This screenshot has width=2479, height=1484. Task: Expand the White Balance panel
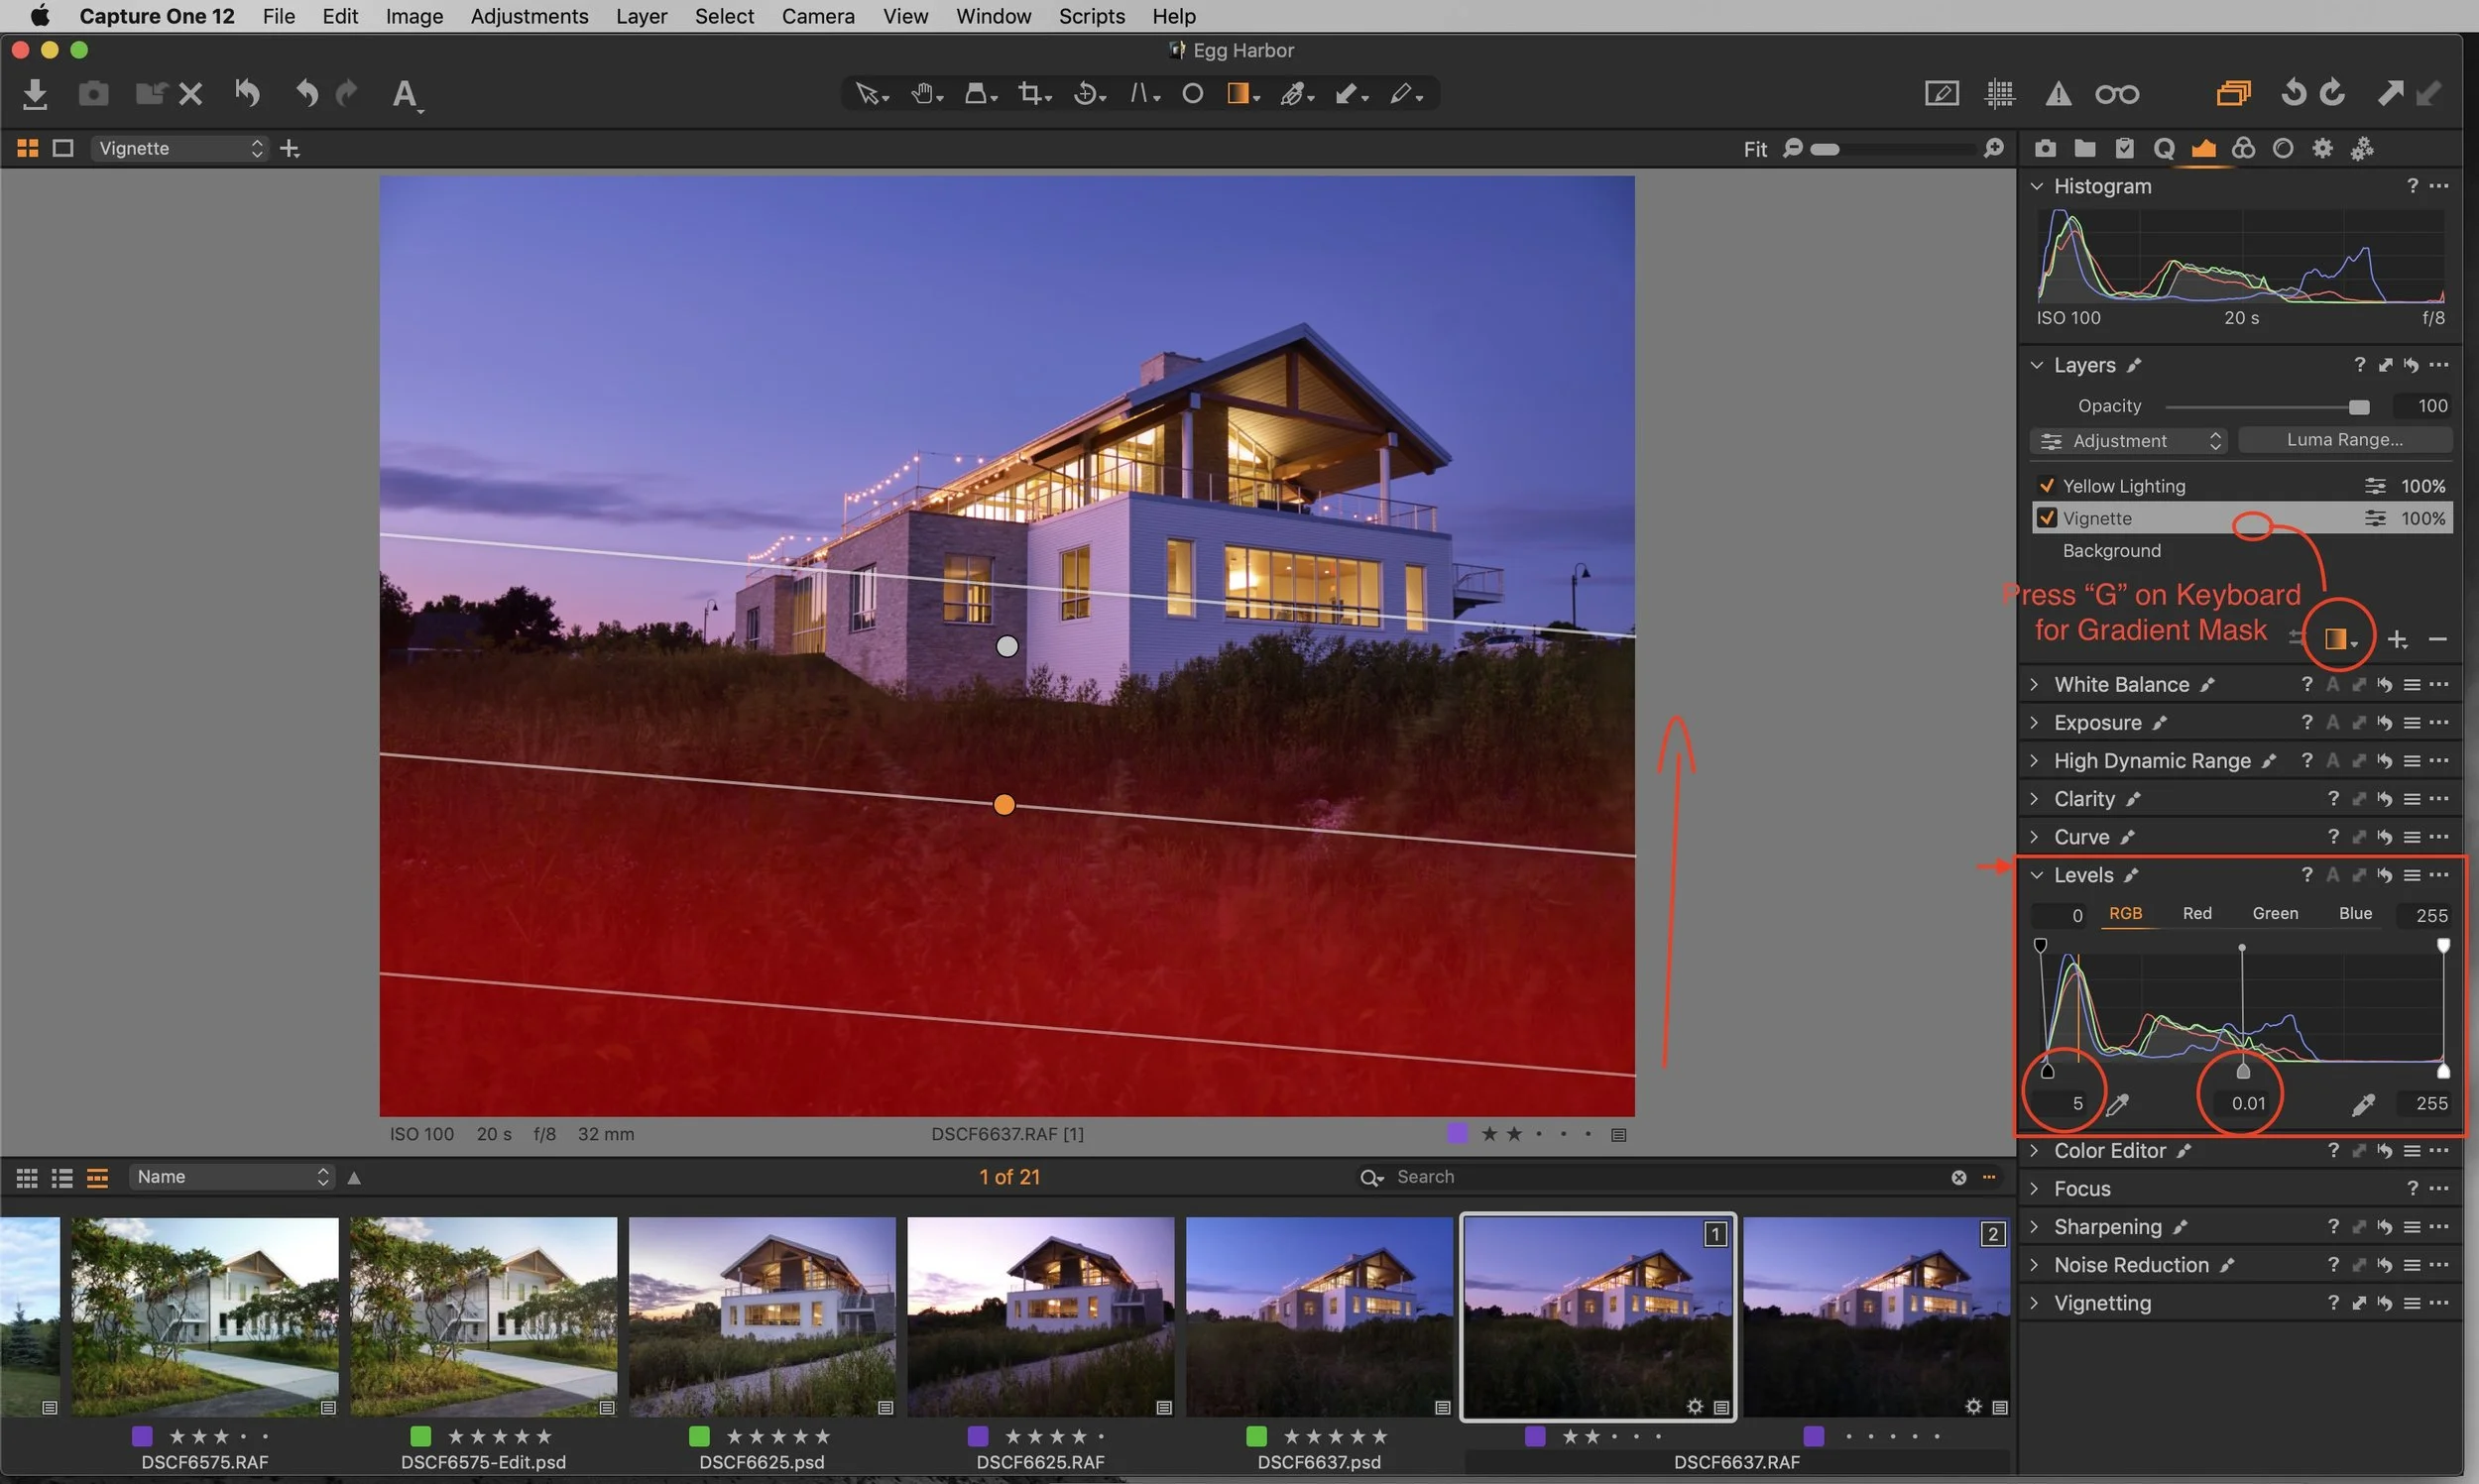coord(2035,685)
